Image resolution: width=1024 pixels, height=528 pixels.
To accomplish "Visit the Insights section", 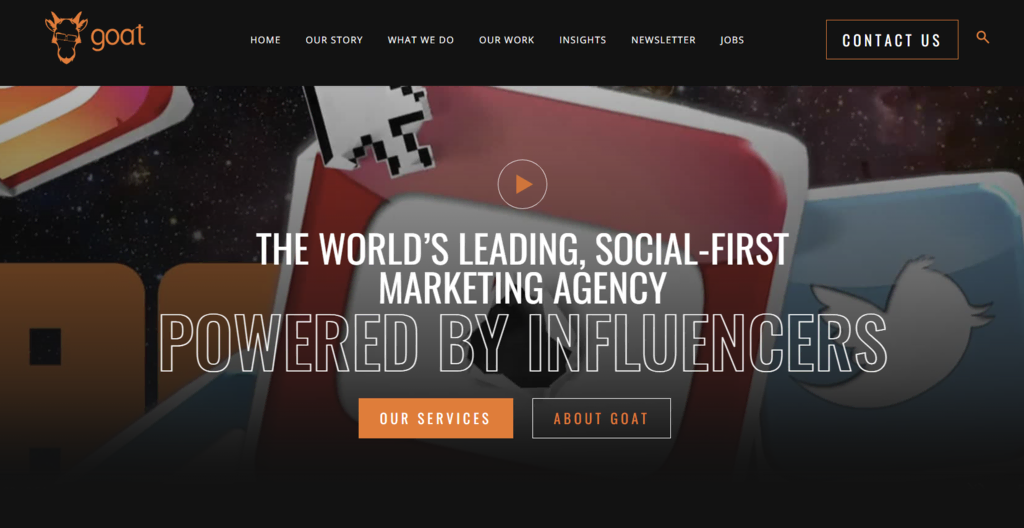I will click(583, 40).
